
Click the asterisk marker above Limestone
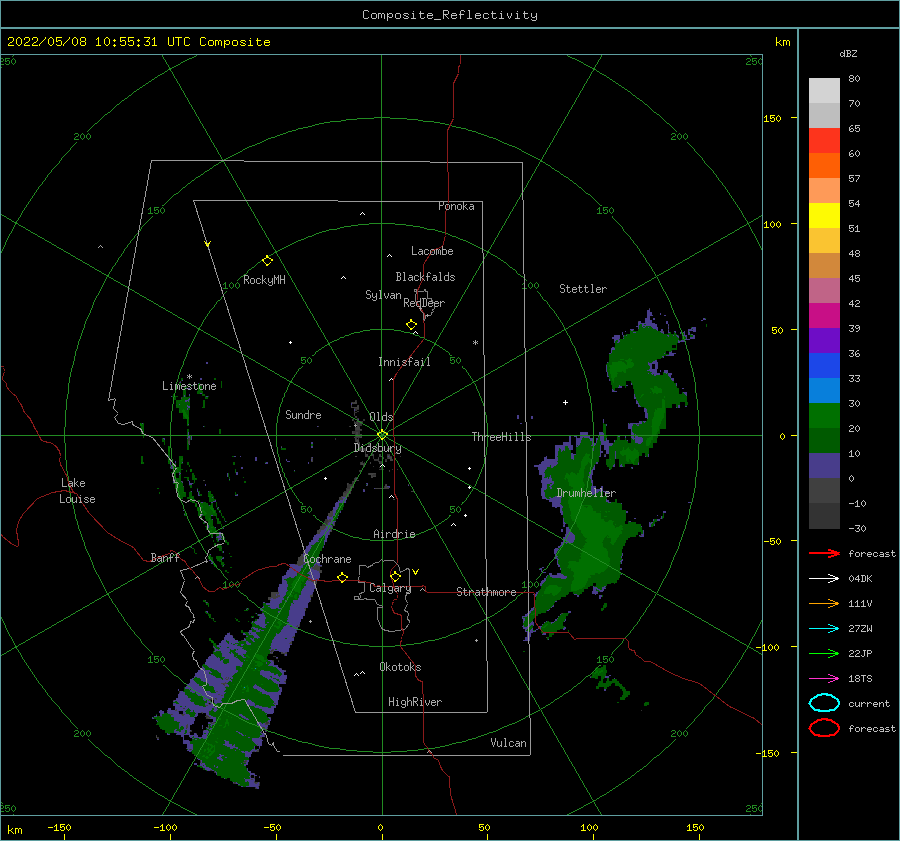click(x=189, y=377)
